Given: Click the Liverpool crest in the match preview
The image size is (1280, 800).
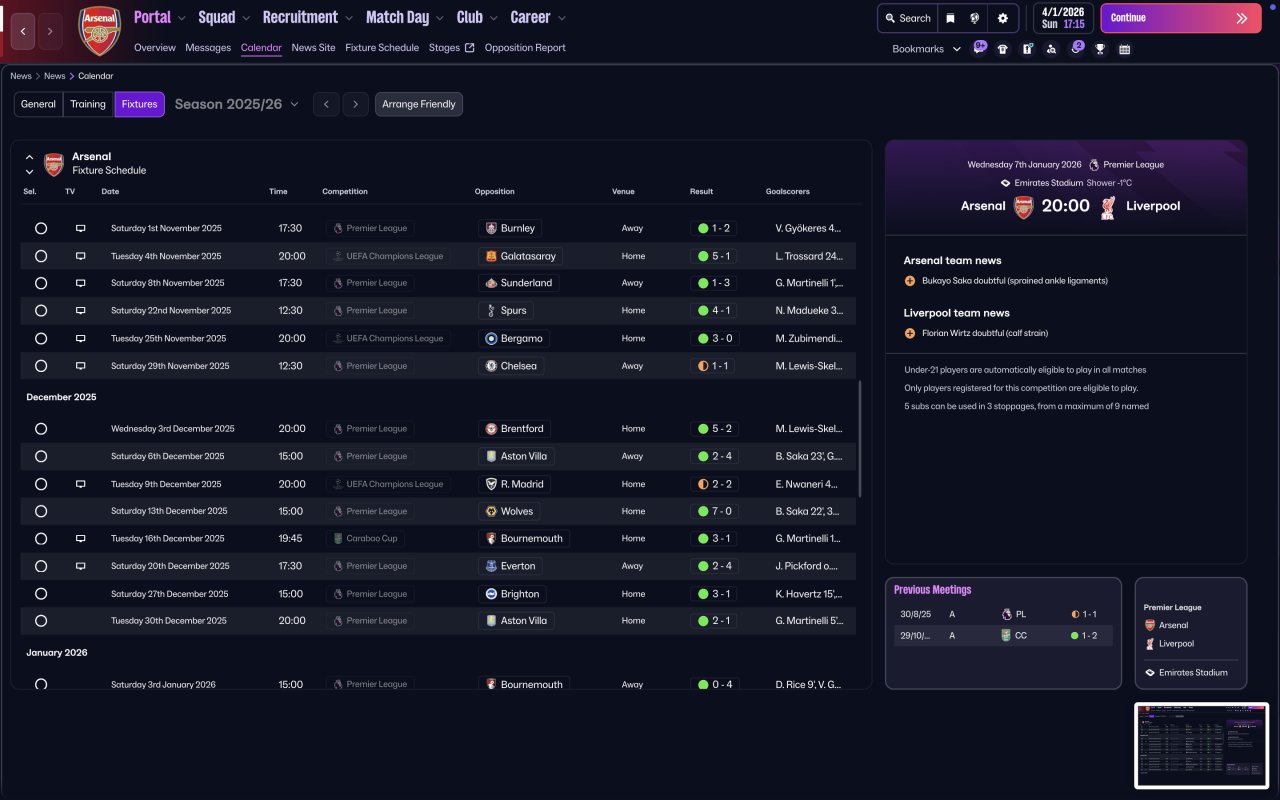Looking at the screenshot, I should click(1108, 206).
